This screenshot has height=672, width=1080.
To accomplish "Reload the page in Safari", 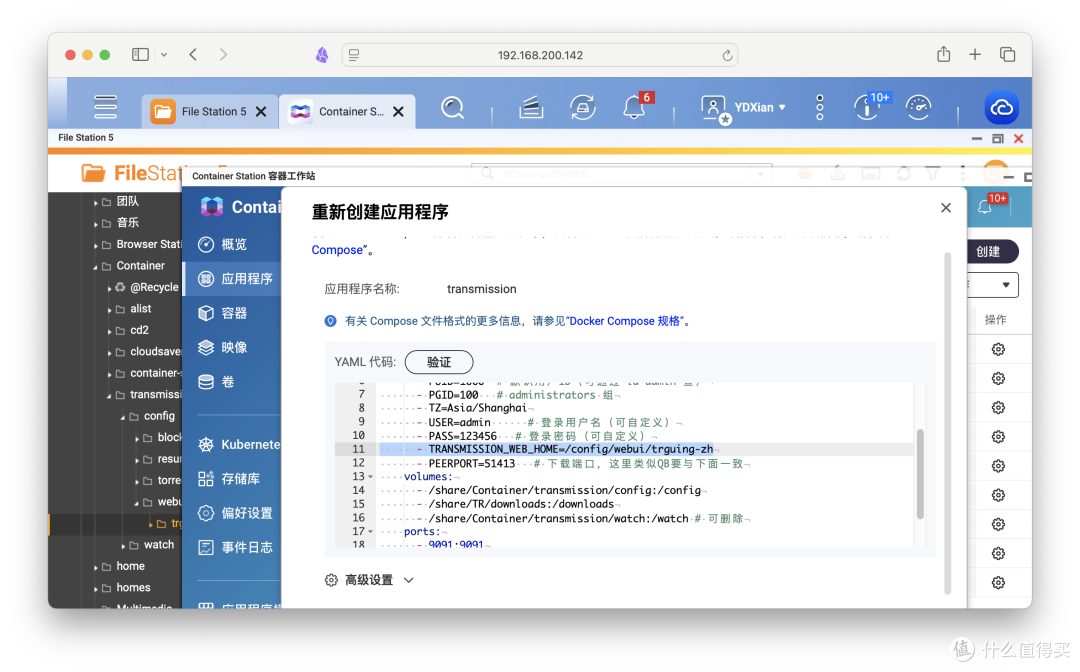I will pos(727,55).
